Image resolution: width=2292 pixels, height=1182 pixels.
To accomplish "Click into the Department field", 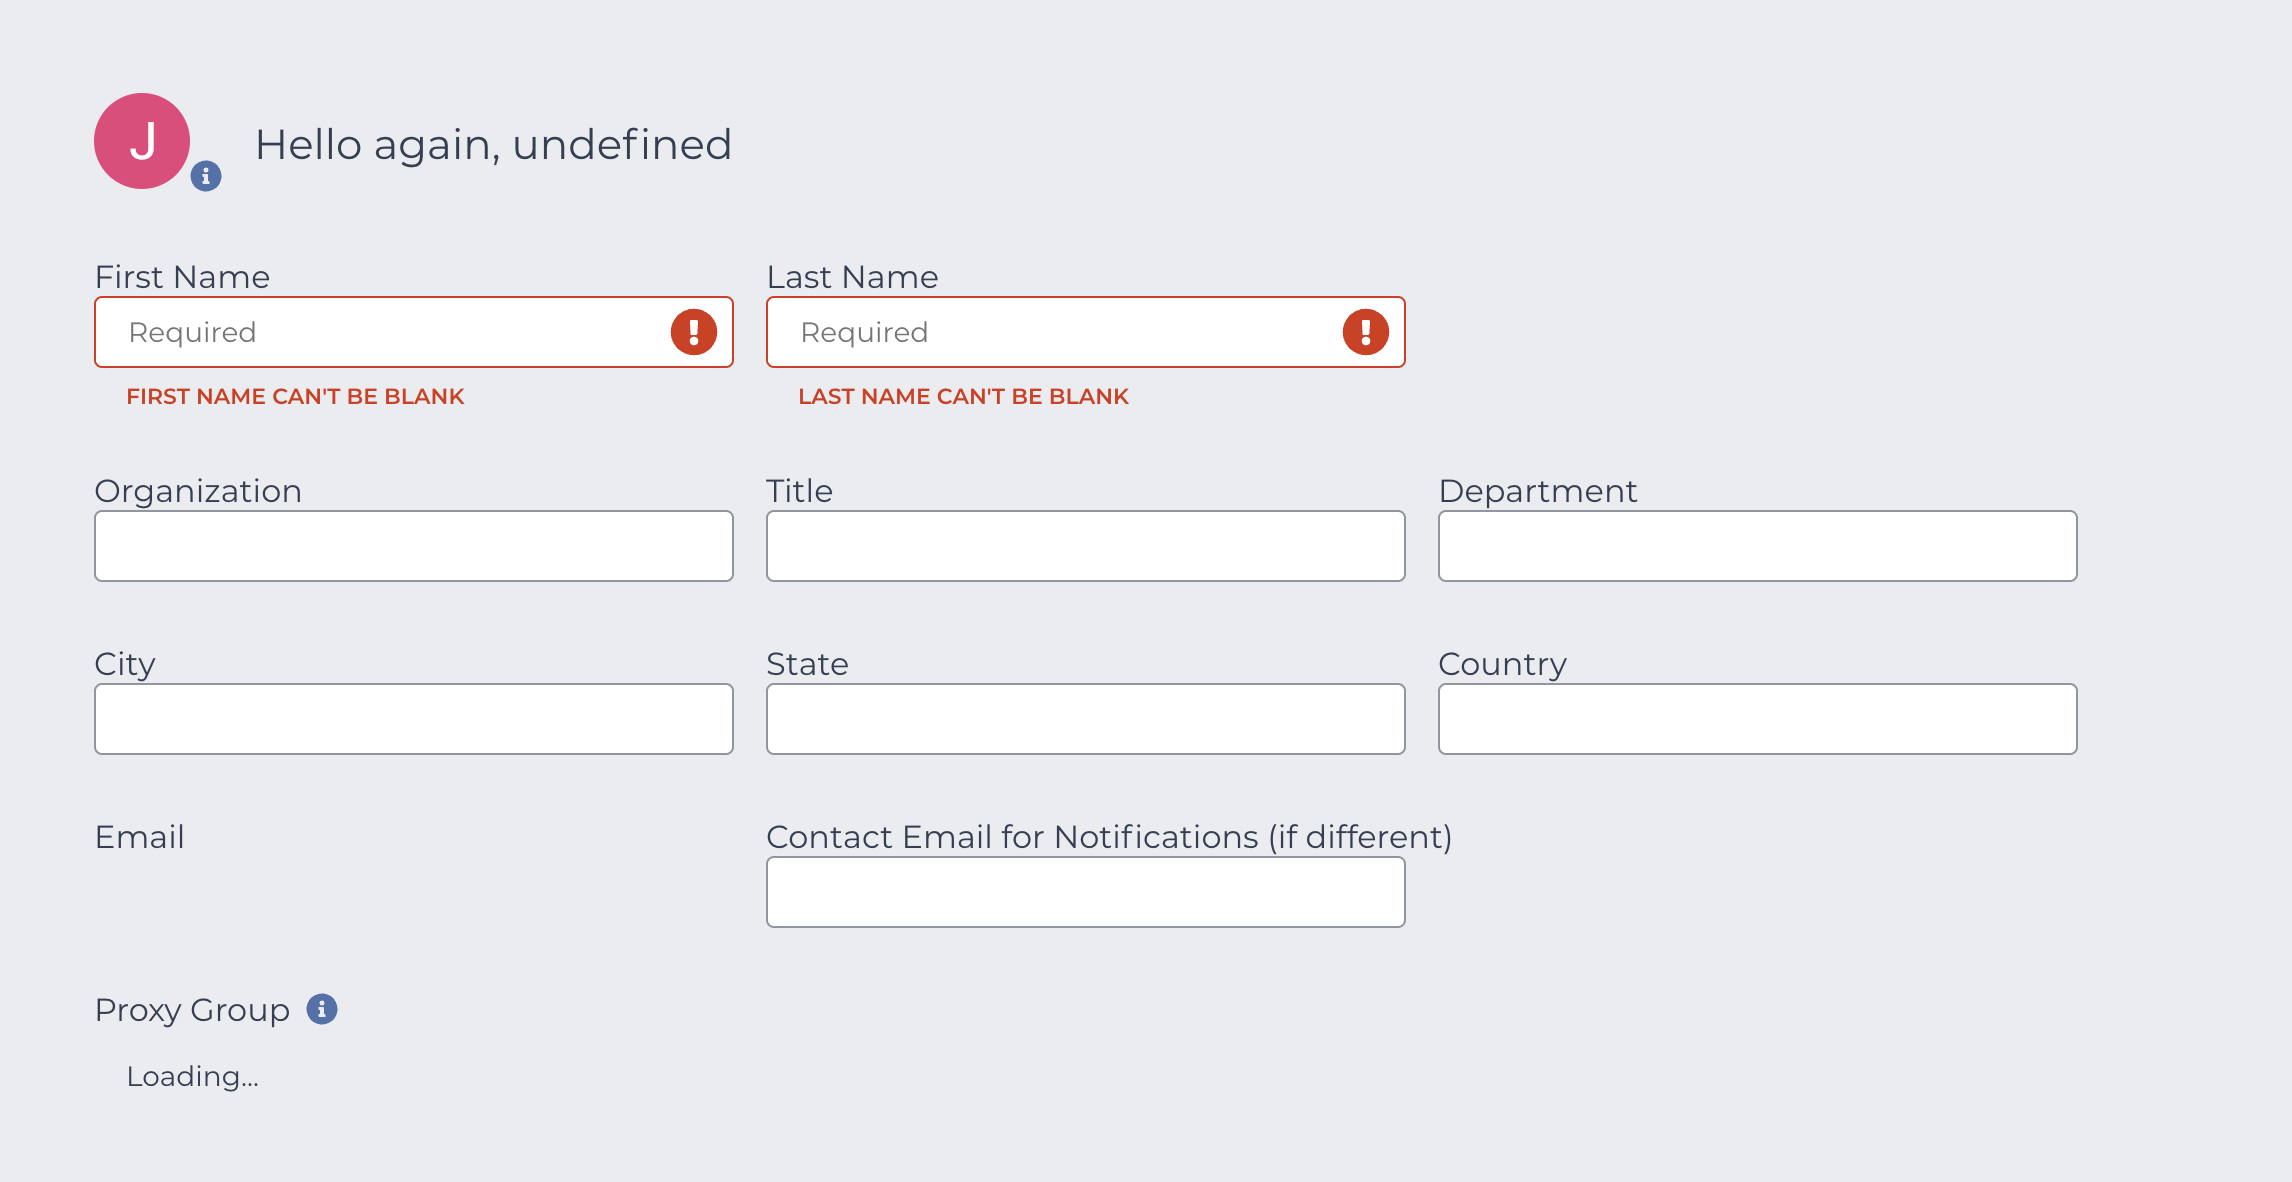I will 1758,546.
